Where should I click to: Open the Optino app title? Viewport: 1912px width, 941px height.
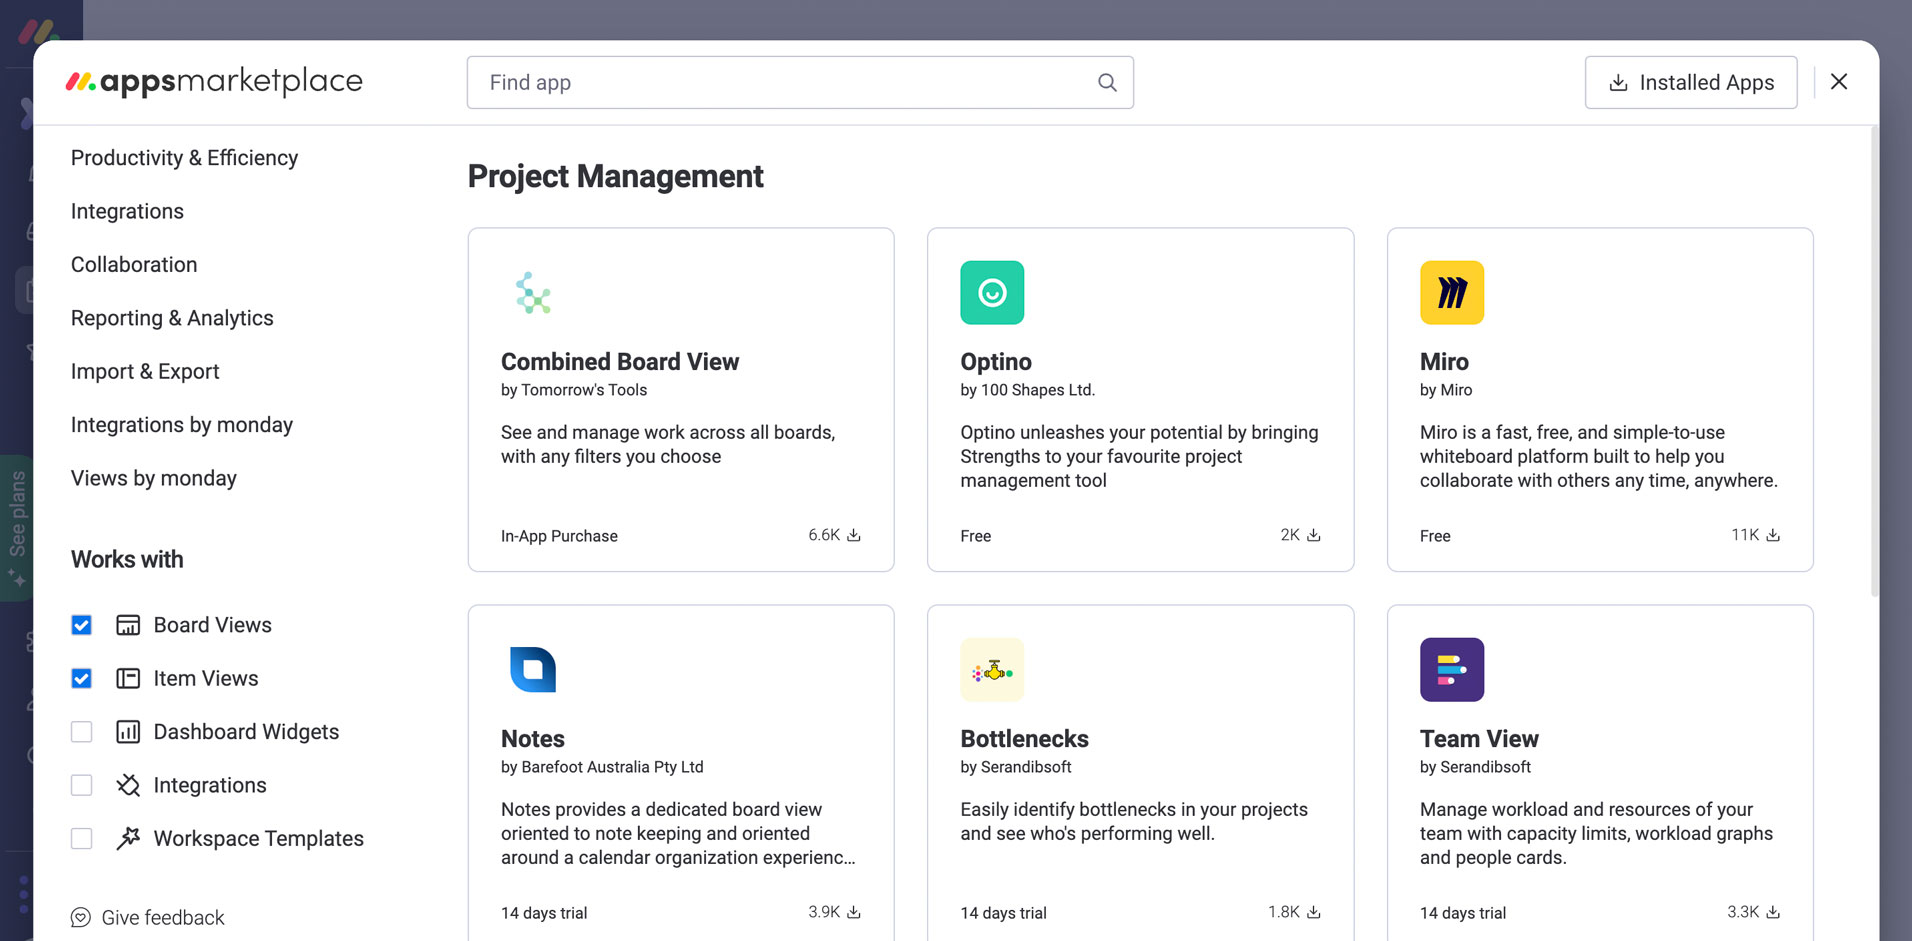point(996,362)
